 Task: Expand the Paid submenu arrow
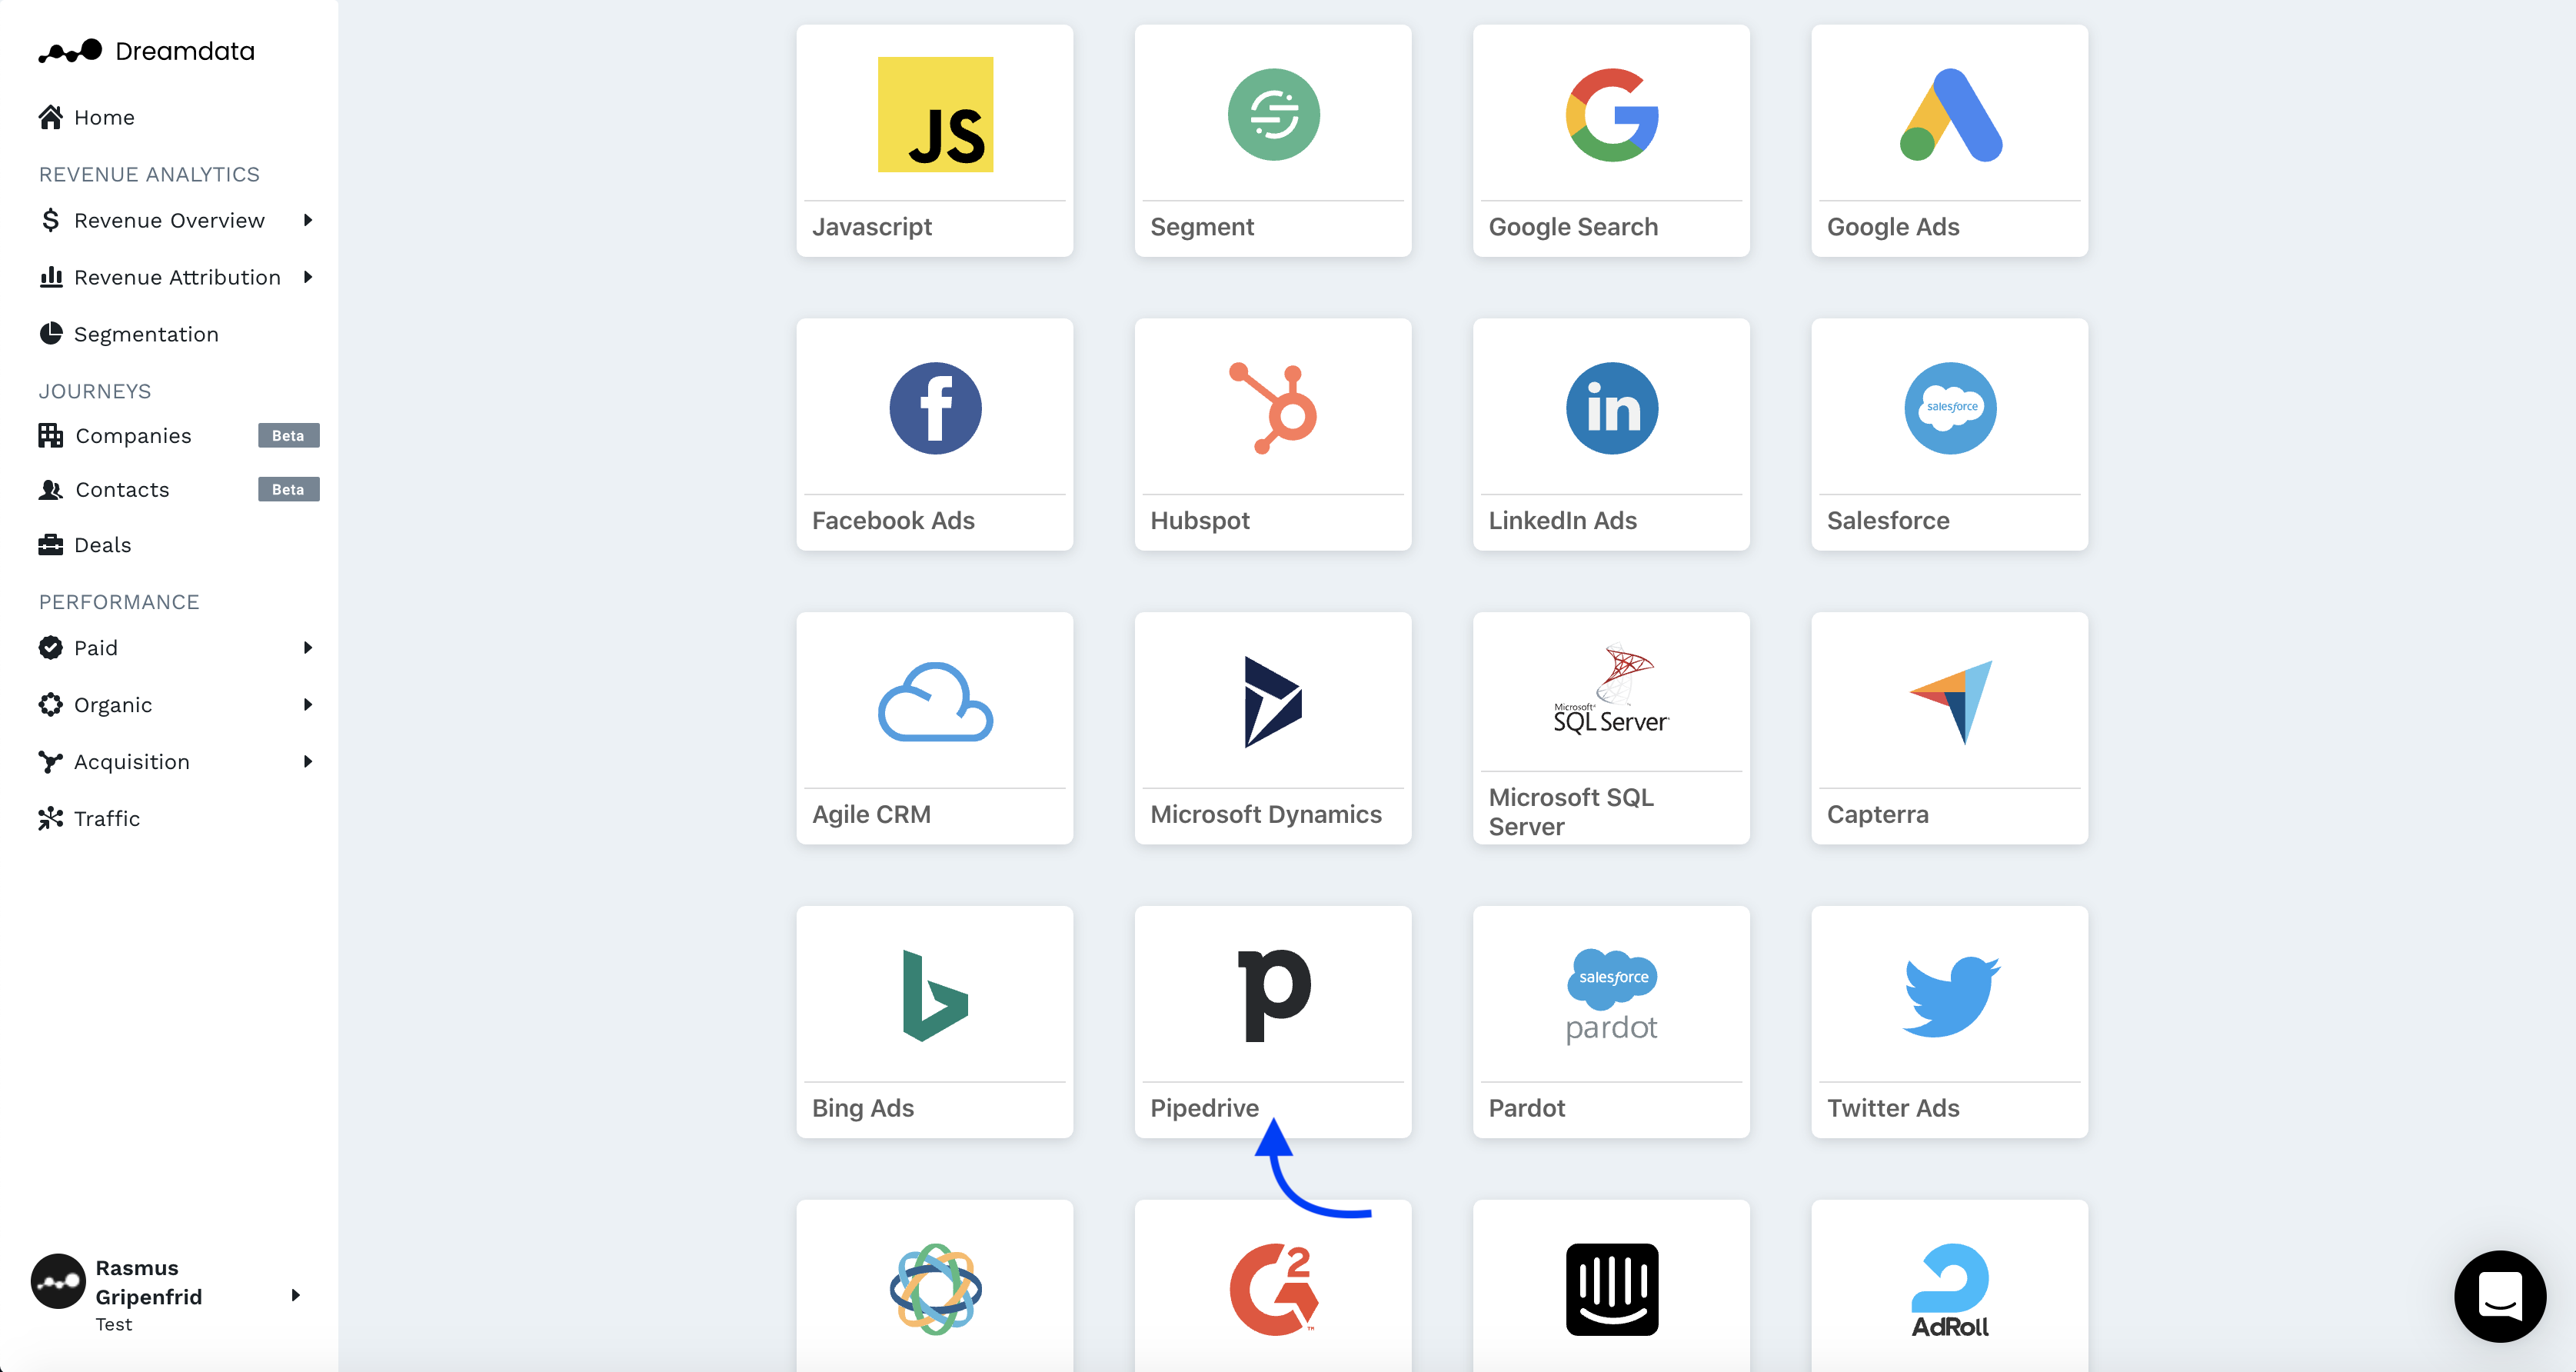pyautogui.click(x=307, y=648)
